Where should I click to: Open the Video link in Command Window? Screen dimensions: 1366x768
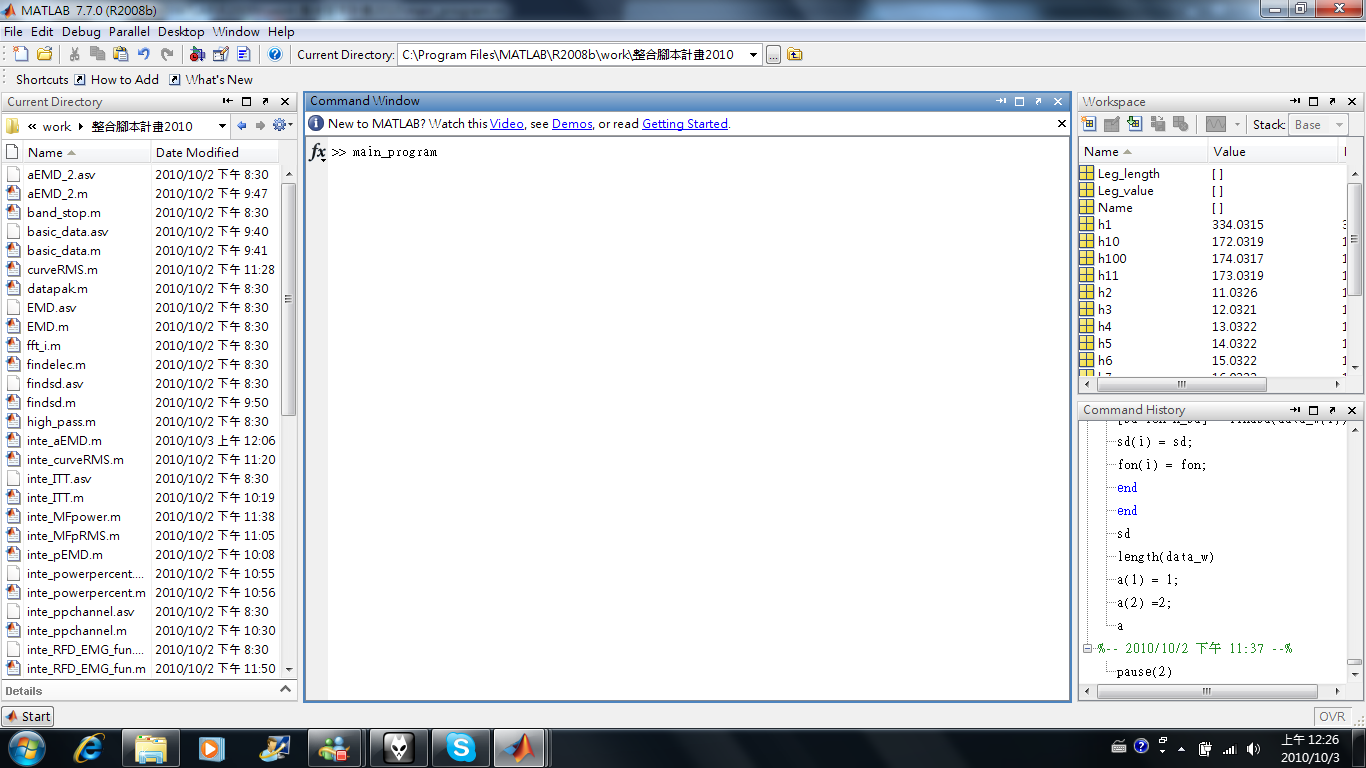click(507, 124)
